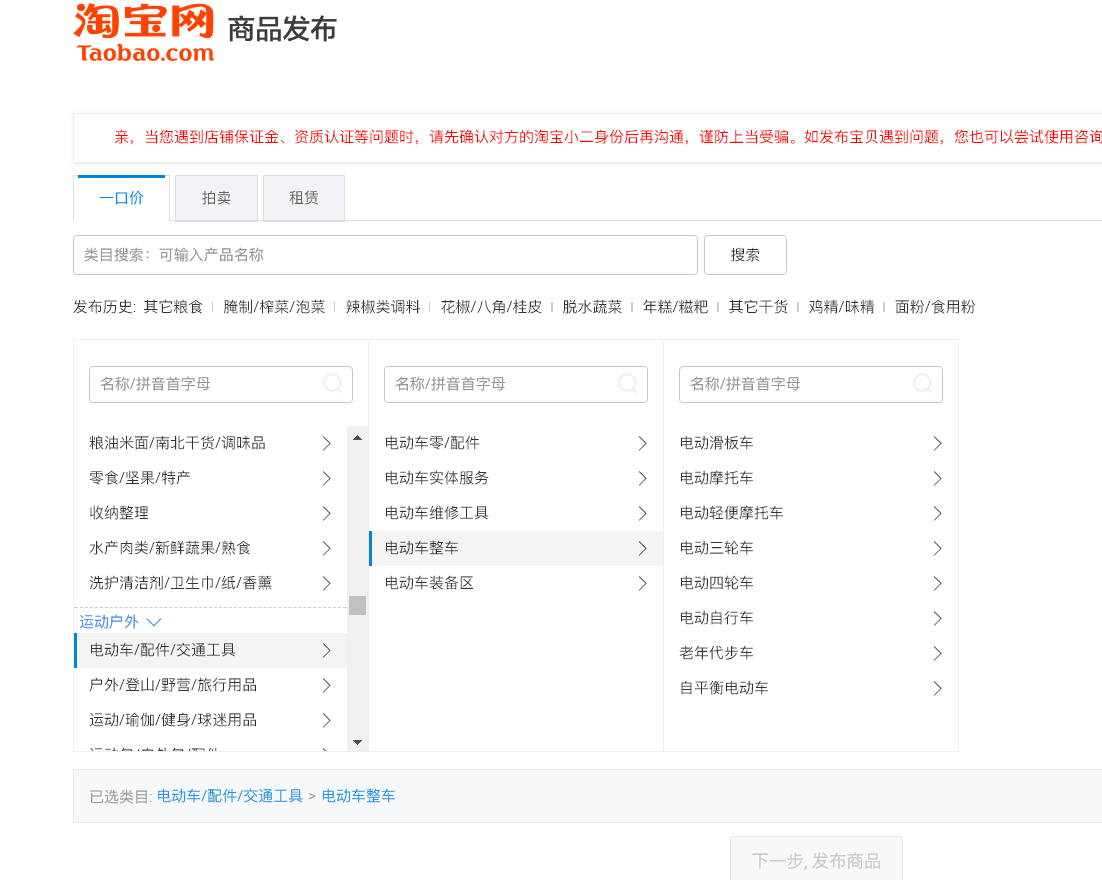Switch to the 拍卖 tab
Viewport: 1102px width, 880px height.
pyautogui.click(x=216, y=198)
